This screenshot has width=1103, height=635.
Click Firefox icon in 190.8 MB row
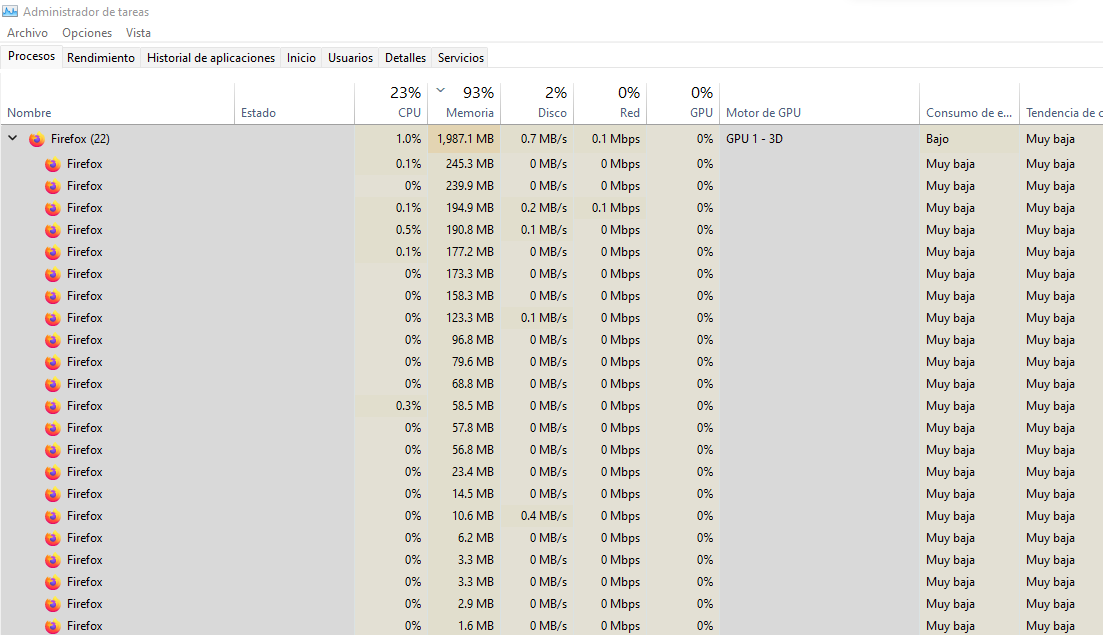click(x=52, y=231)
